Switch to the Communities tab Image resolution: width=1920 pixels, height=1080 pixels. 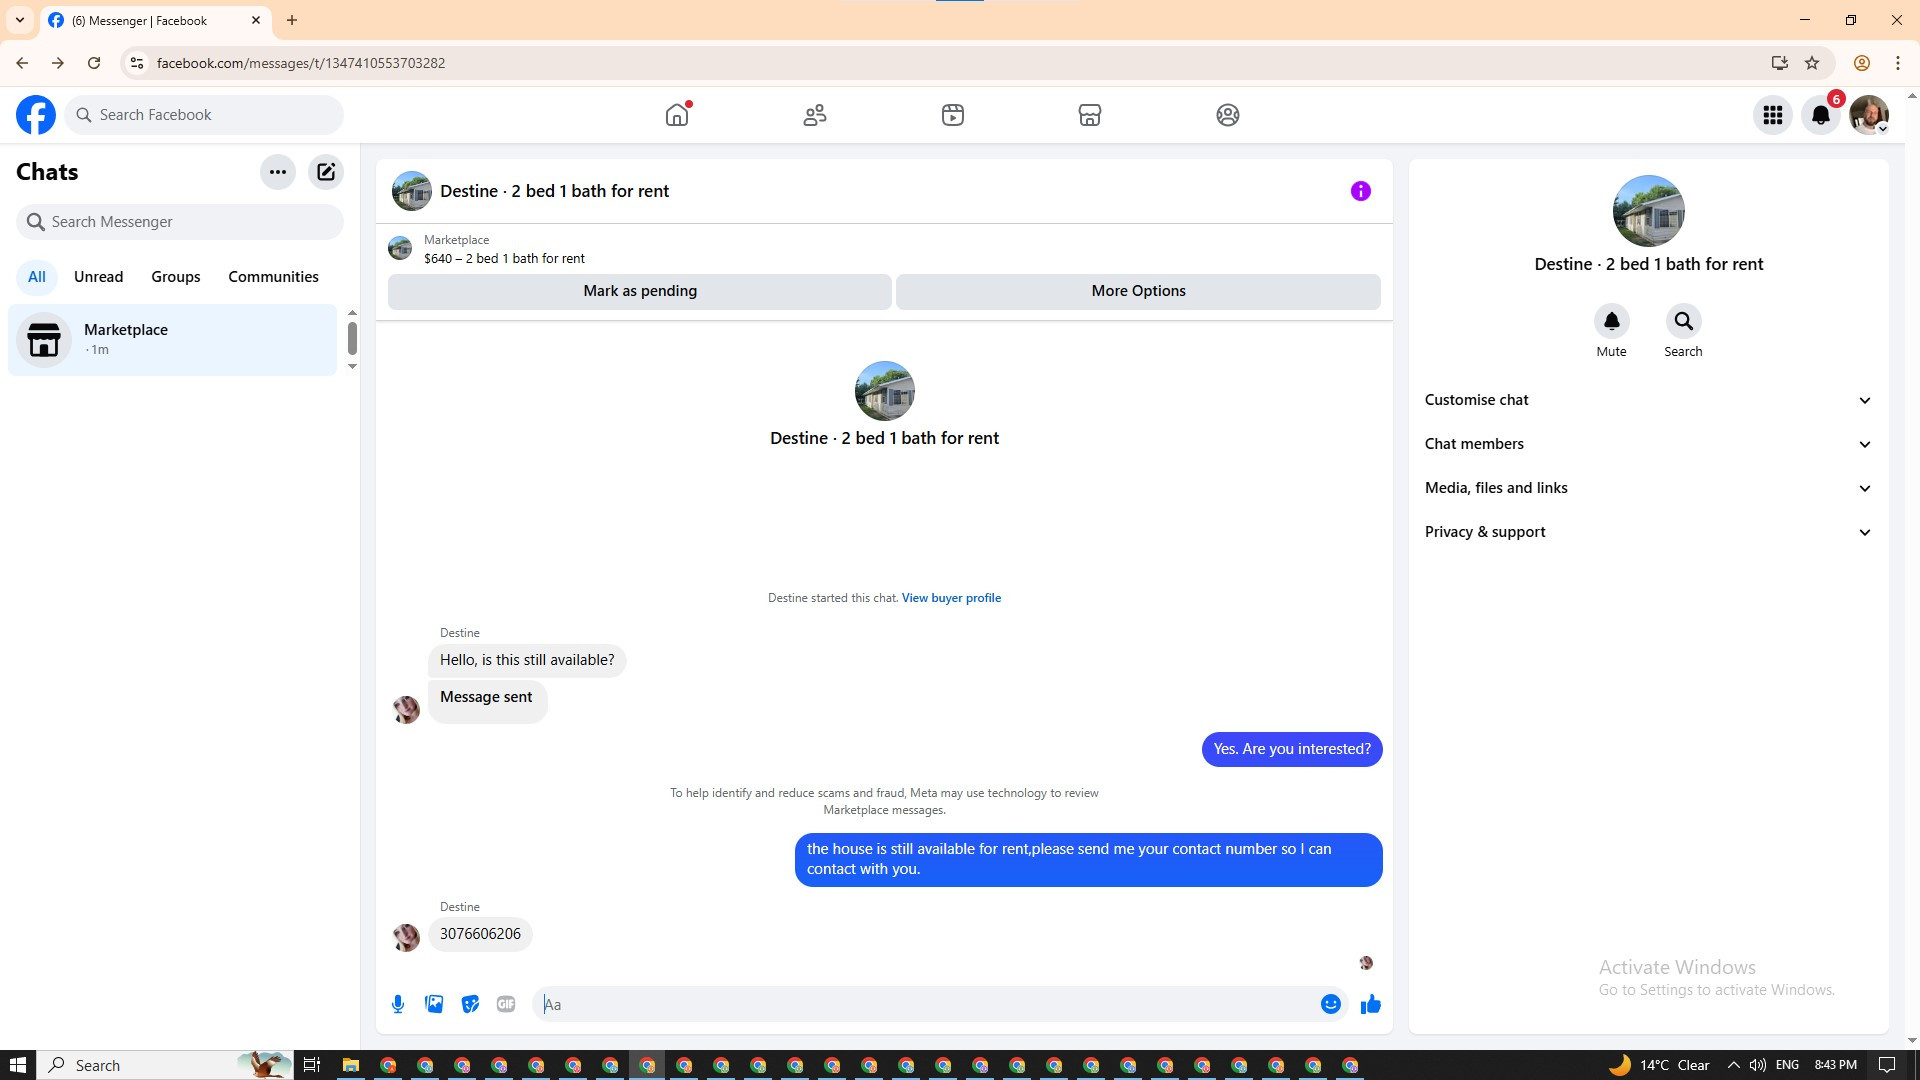(x=273, y=277)
